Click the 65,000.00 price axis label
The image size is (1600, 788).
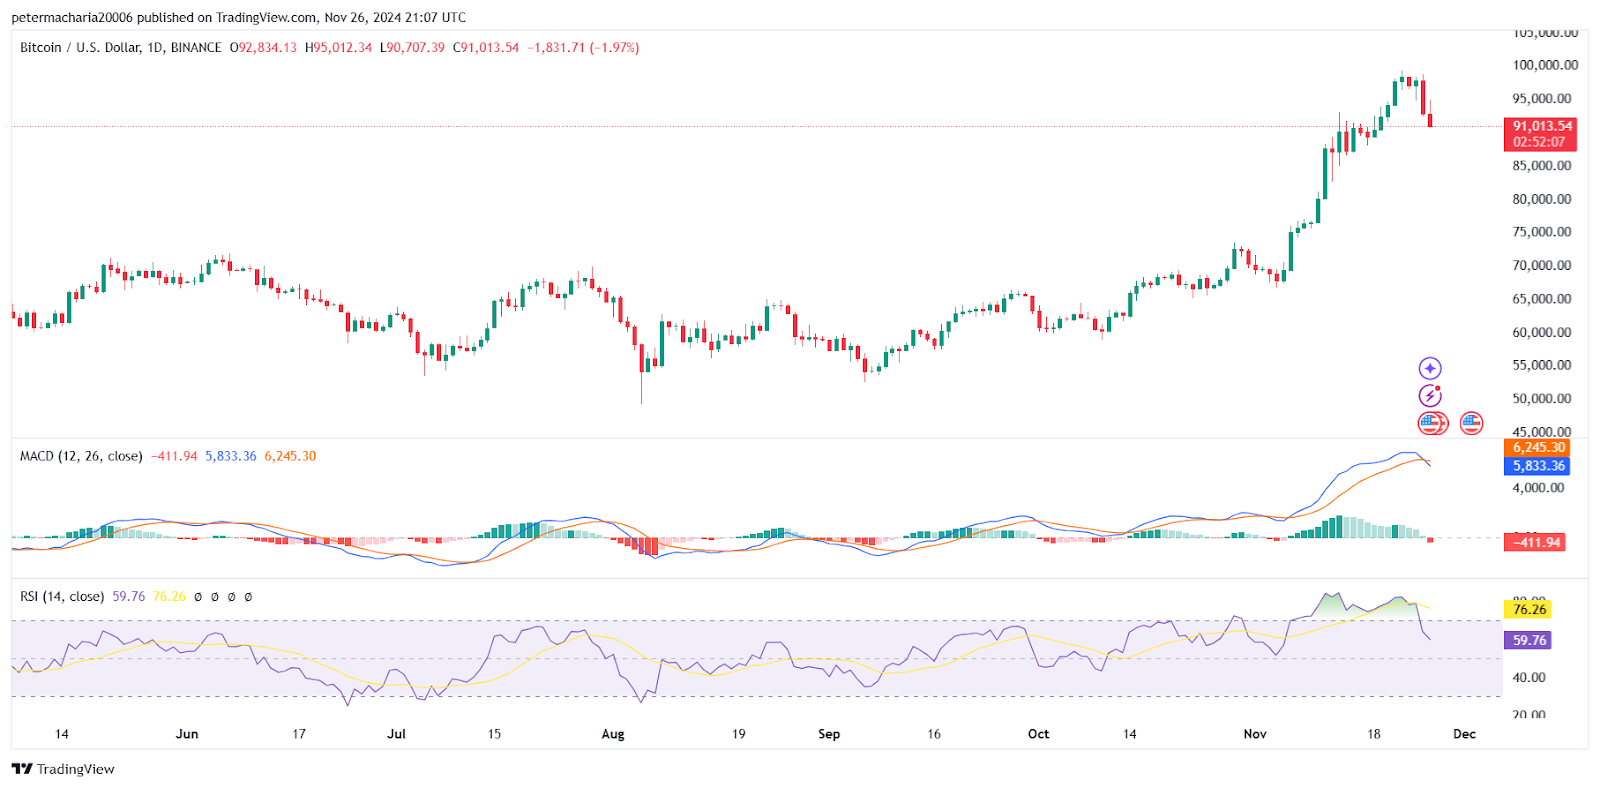click(x=1542, y=299)
